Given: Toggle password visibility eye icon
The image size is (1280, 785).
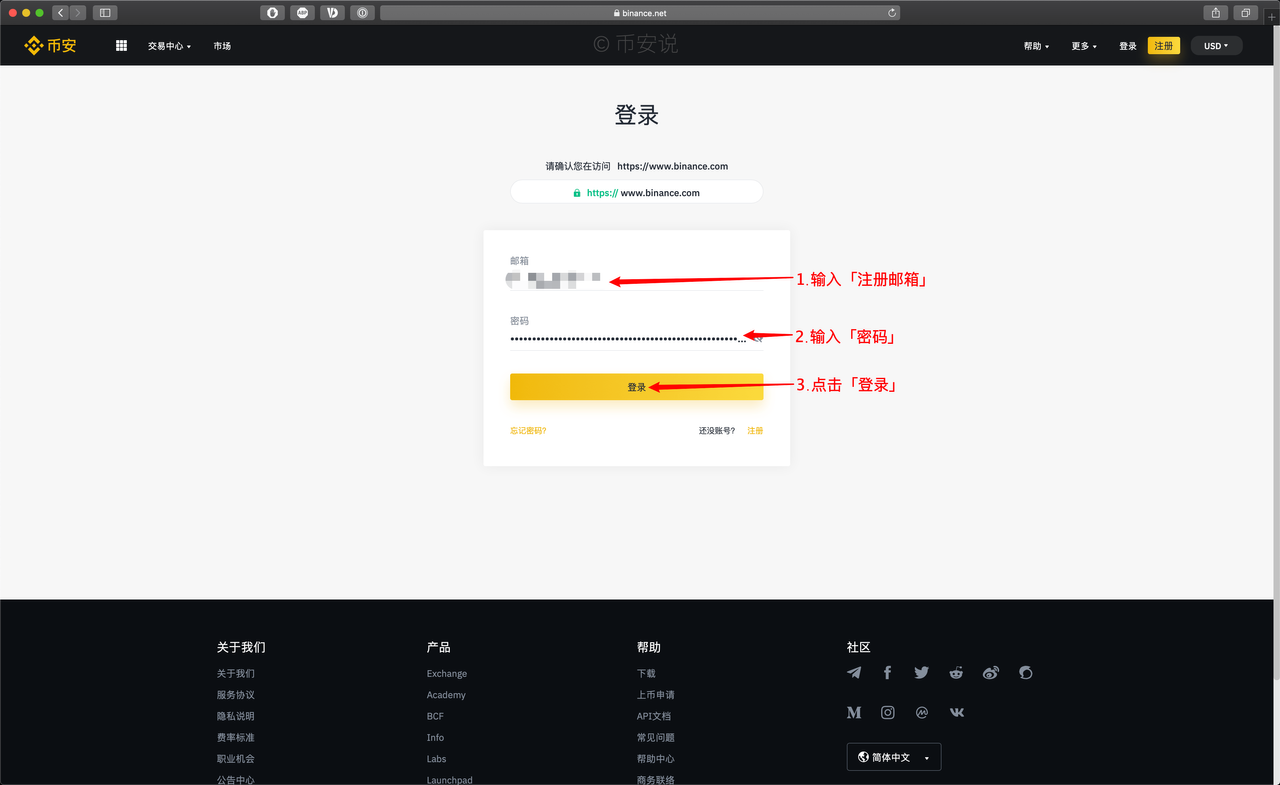Looking at the screenshot, I should point(757,339).
